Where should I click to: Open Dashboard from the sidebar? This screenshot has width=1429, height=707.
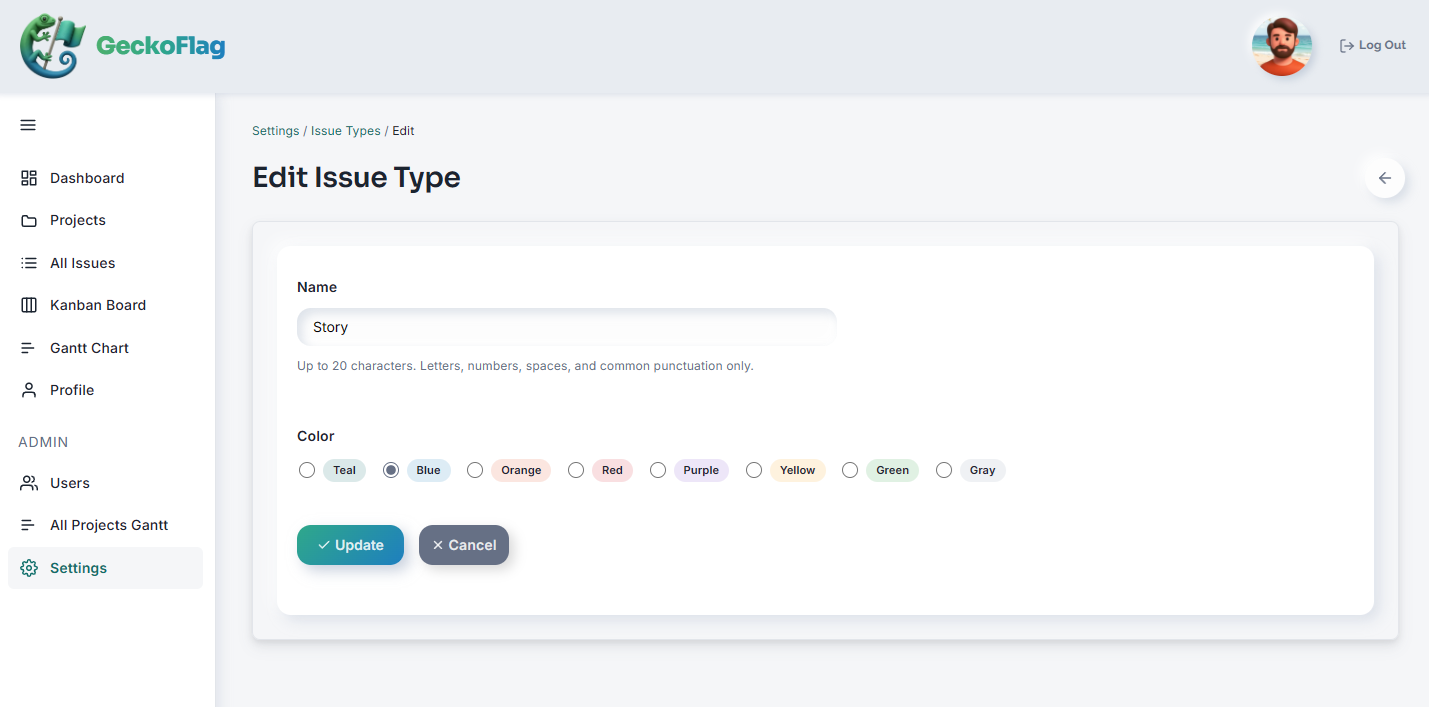click(105, 178)
